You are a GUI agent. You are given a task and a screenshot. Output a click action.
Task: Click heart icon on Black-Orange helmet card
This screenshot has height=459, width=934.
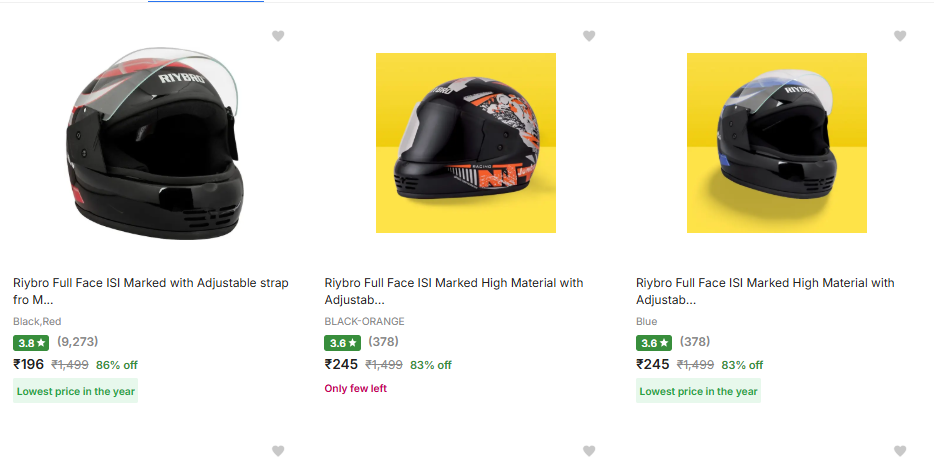click(x=589, y=36)
